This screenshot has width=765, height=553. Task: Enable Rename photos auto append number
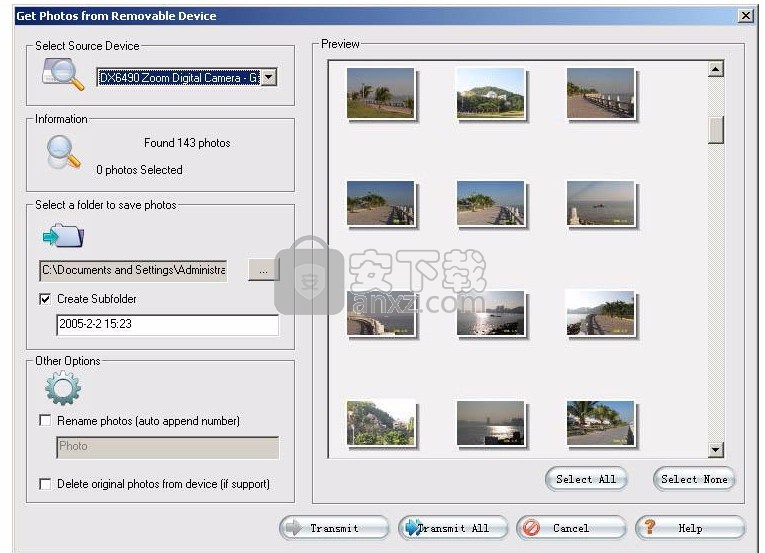tap(45, 421)
